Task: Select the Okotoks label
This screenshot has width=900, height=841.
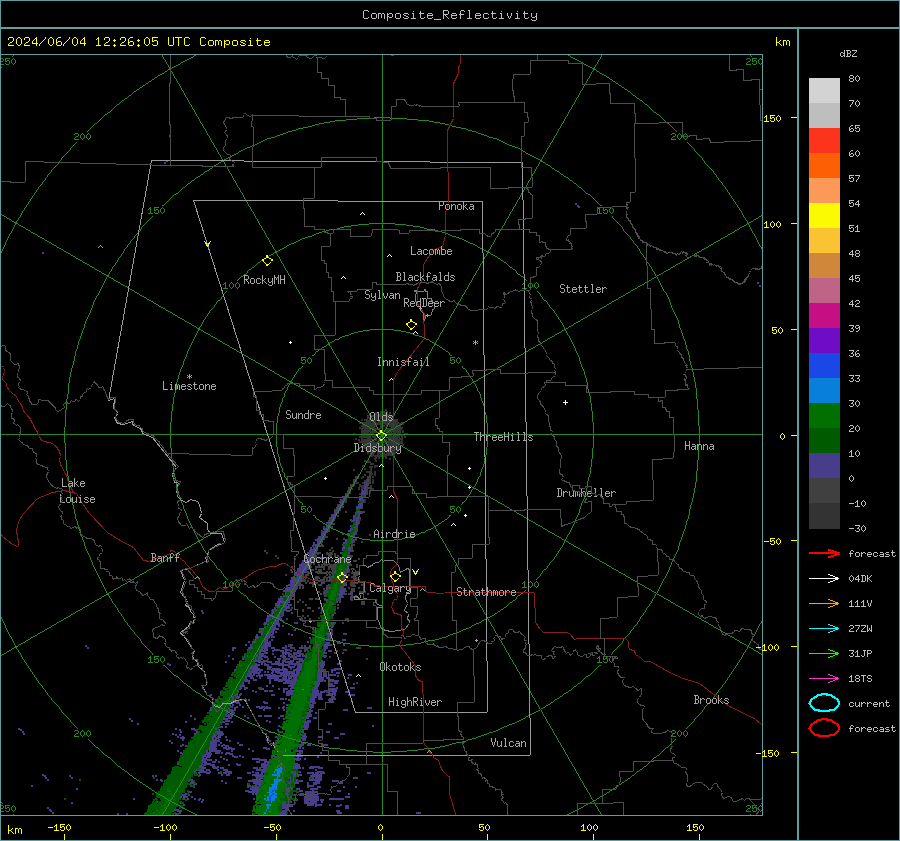Action: 401,667
